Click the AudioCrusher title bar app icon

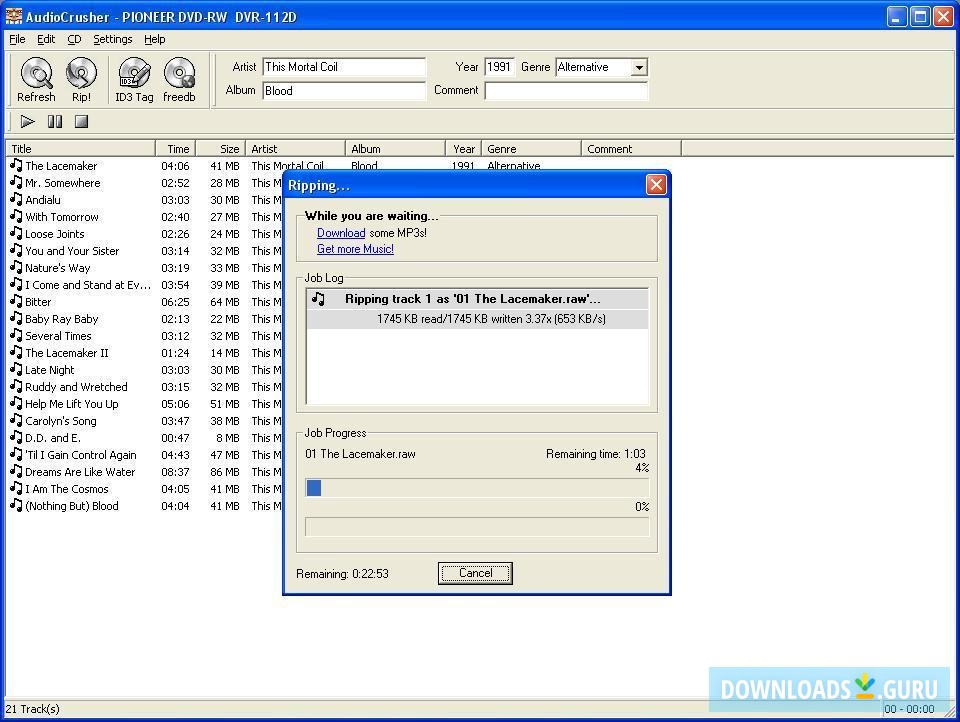13,16
